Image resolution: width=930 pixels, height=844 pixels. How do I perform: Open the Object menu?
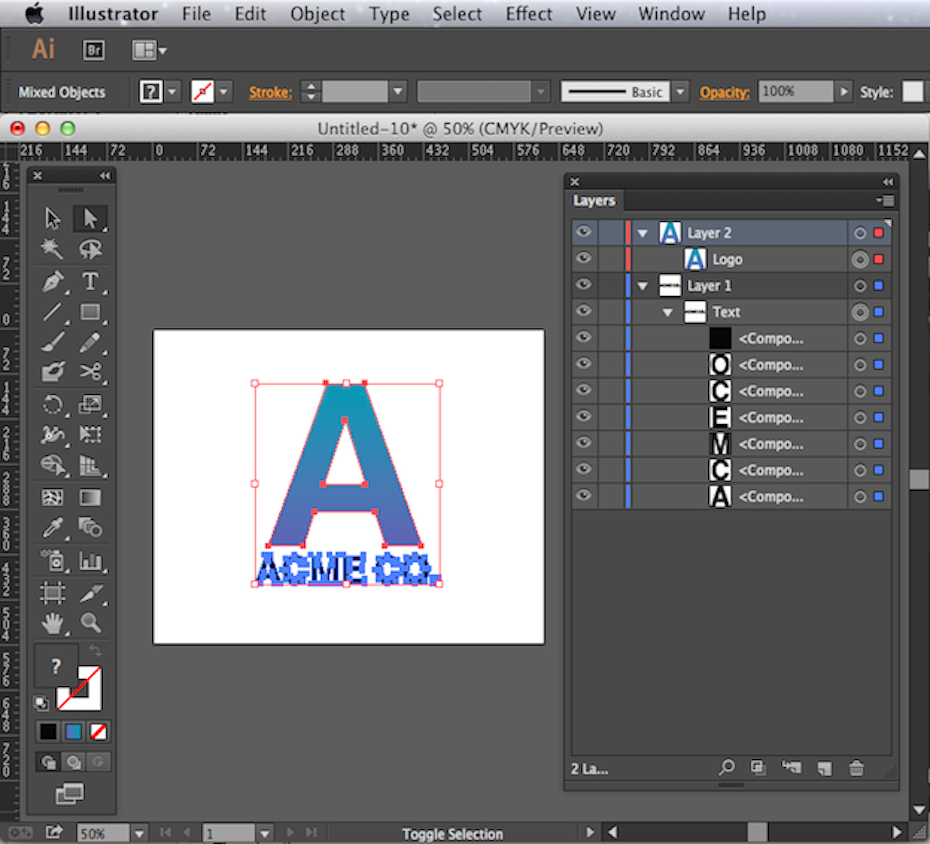pos(317,14)
